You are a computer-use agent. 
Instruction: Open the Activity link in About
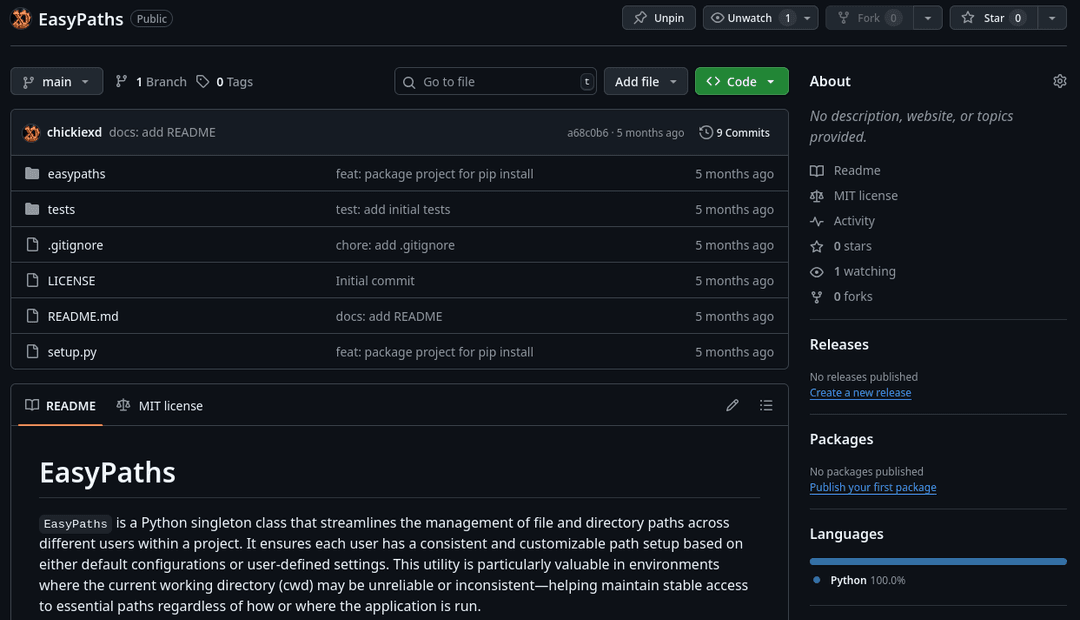pos(854,221)
